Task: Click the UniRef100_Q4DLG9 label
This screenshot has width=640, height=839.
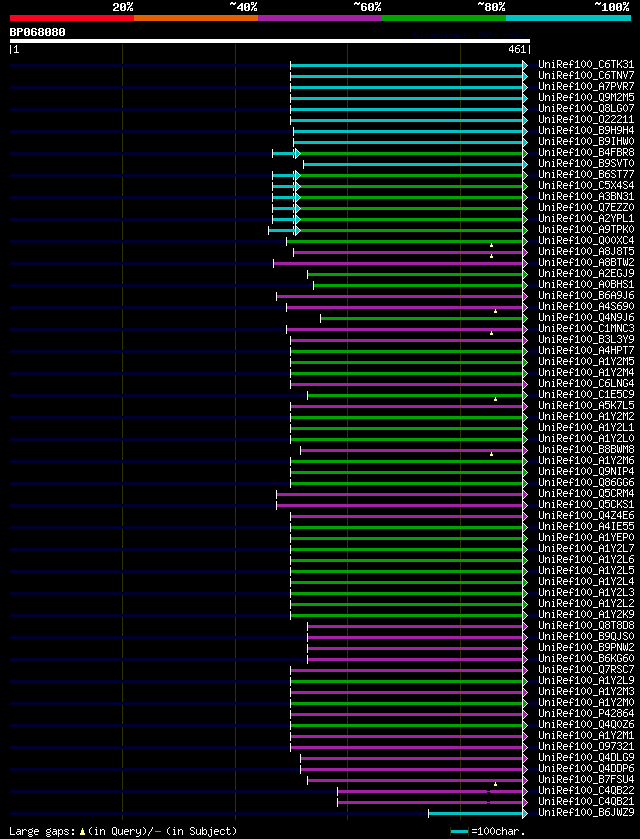Action: click(586, 758)
